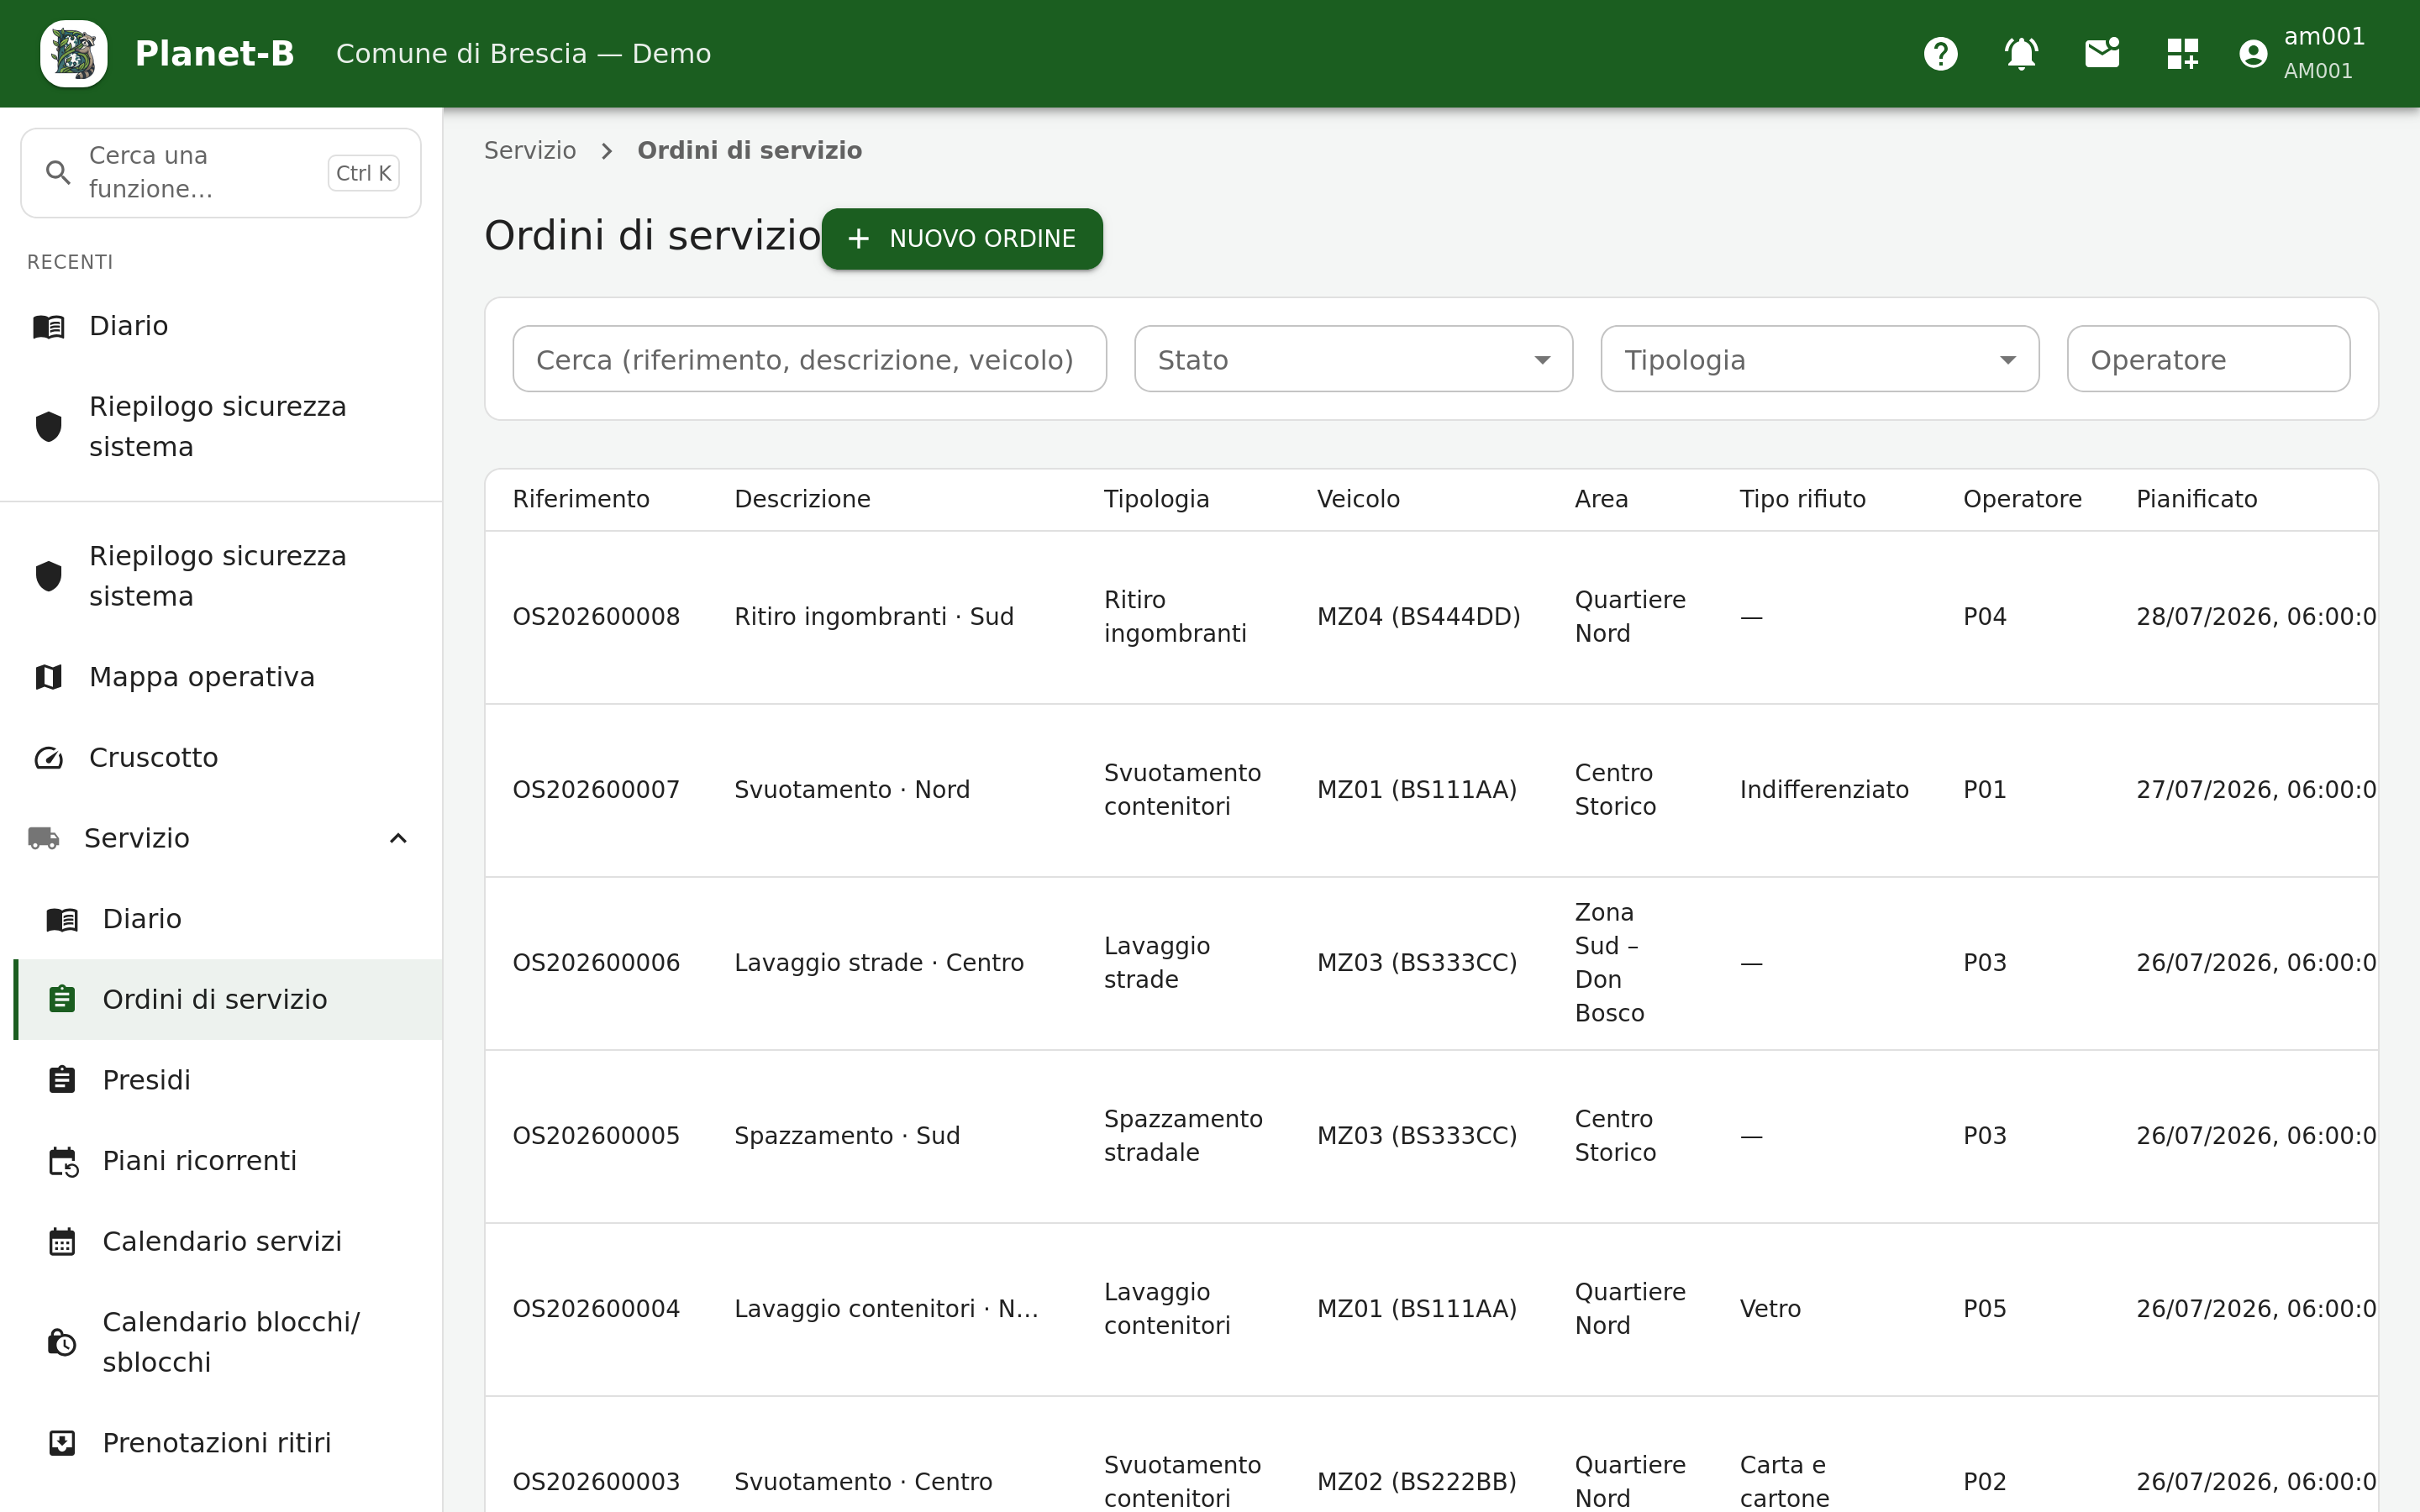Open Mappa operativa map icon
This screenshot has width=2420, height=1512.
point(48,677)
